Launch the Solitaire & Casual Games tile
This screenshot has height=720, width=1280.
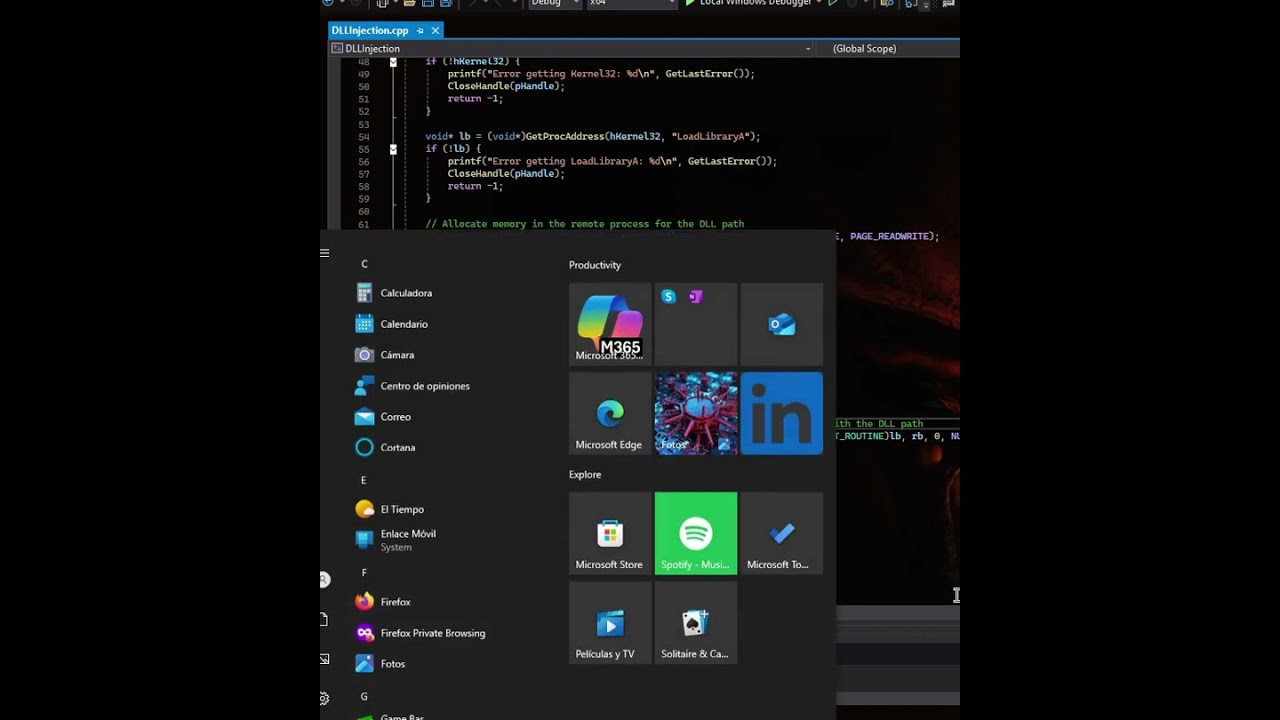[696, 623]
